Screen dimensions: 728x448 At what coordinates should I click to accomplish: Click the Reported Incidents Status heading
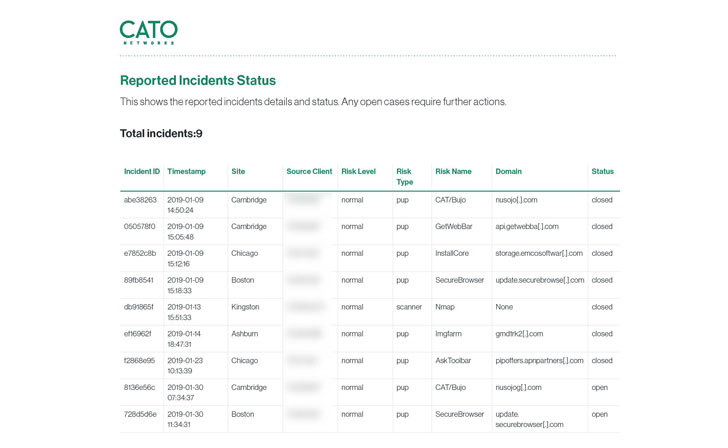[x=198, y=81]
